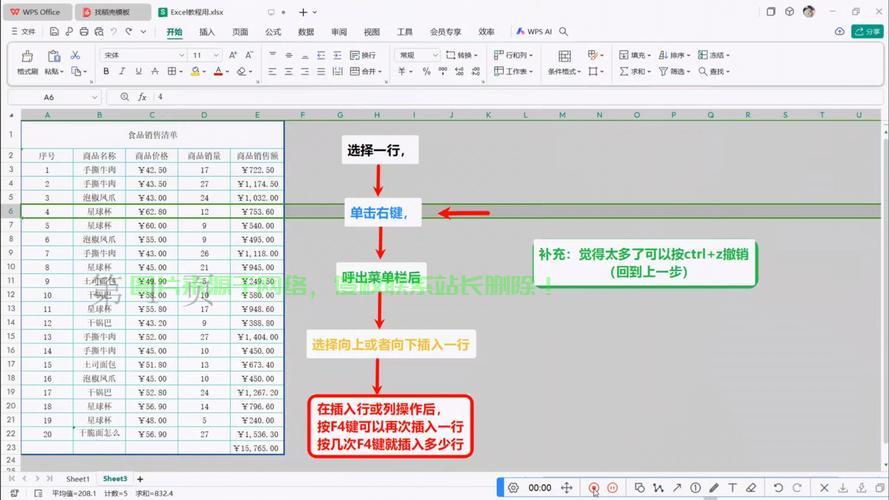The height and width of the screenshot is (500, 889).
Task: Click the 分享 (Share) button
Action: click(x=865, y=32)
